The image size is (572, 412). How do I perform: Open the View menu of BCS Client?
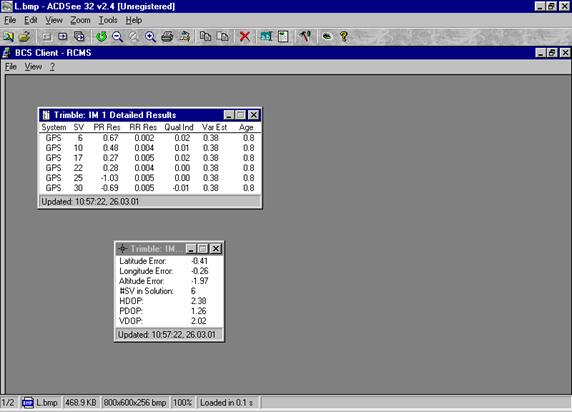[33, 67]
